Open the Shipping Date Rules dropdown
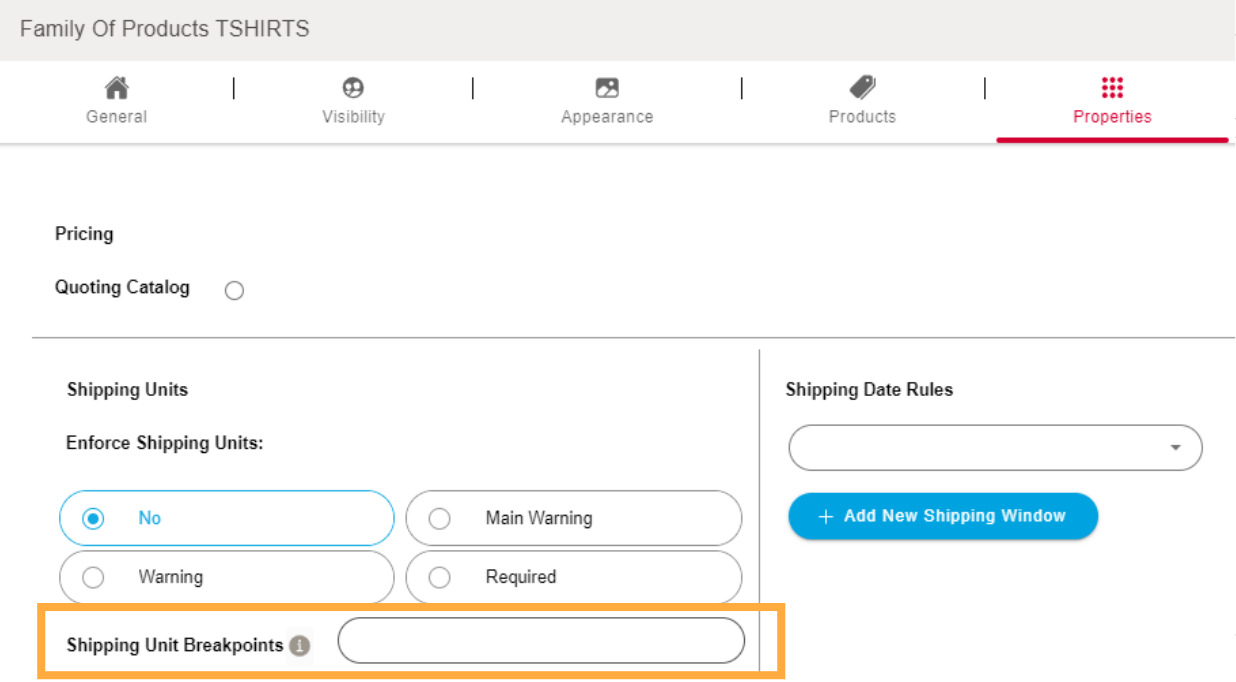 (995, 447)
